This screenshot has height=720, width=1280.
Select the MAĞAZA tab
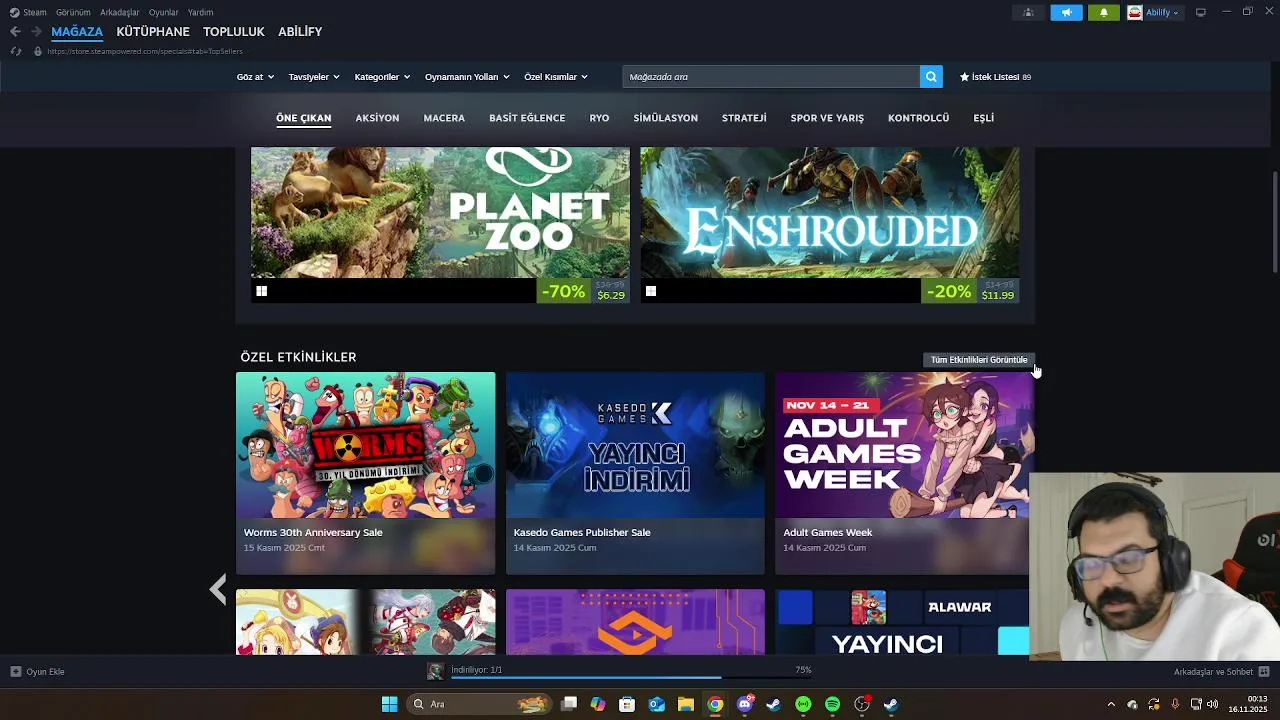coord(77,32)
